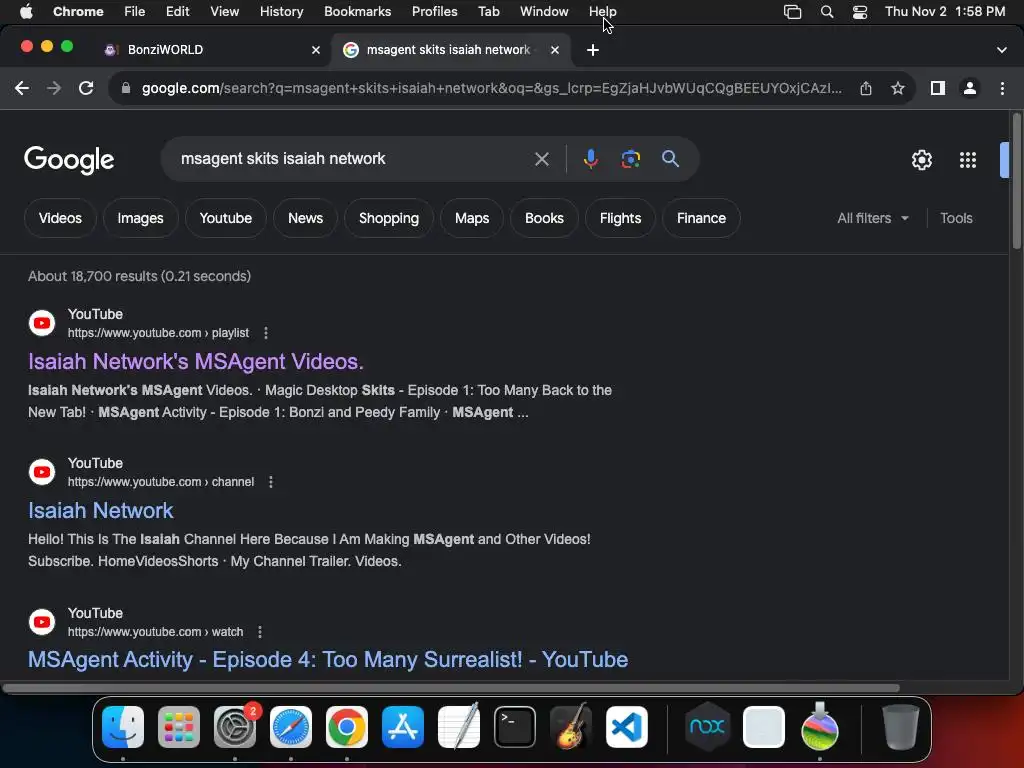
Task: Open macOS Control Center
Action: click(x=860, y=12)
